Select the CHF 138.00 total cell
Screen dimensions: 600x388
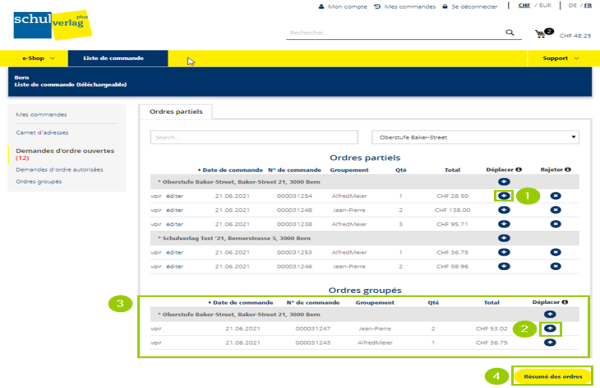[452, 210]
